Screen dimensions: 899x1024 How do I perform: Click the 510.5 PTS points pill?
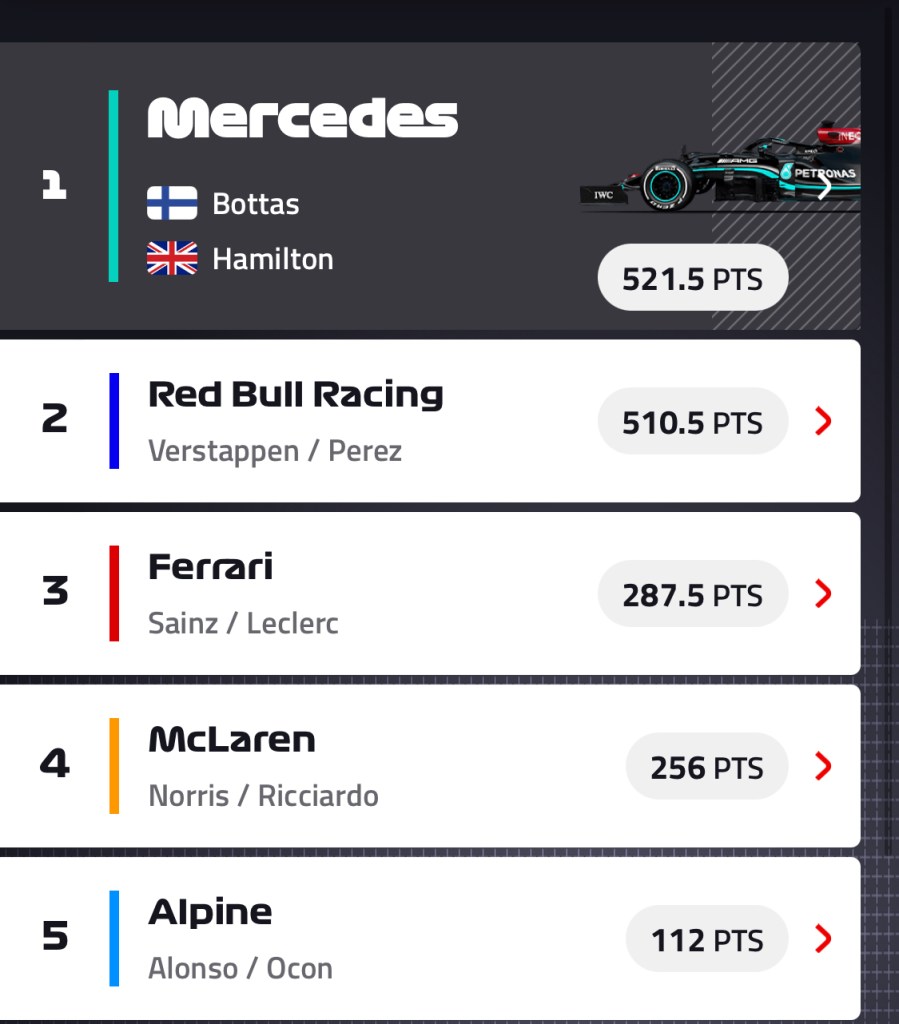click(692, 422)
